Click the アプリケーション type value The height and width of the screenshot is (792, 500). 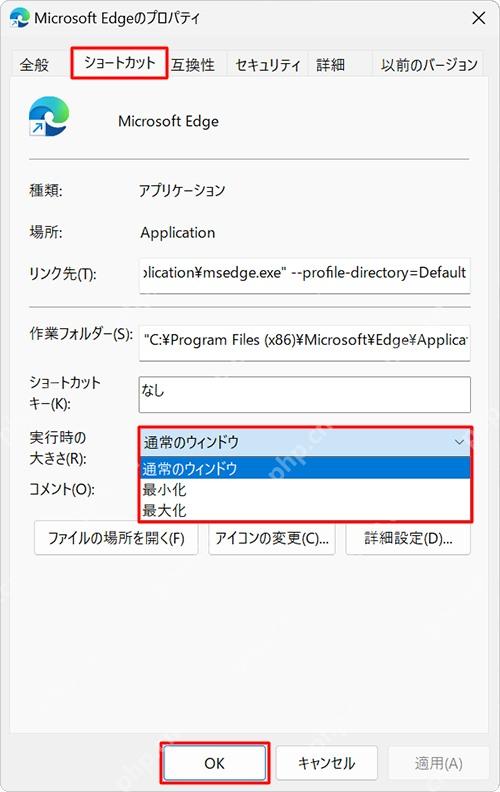point(182,190)
